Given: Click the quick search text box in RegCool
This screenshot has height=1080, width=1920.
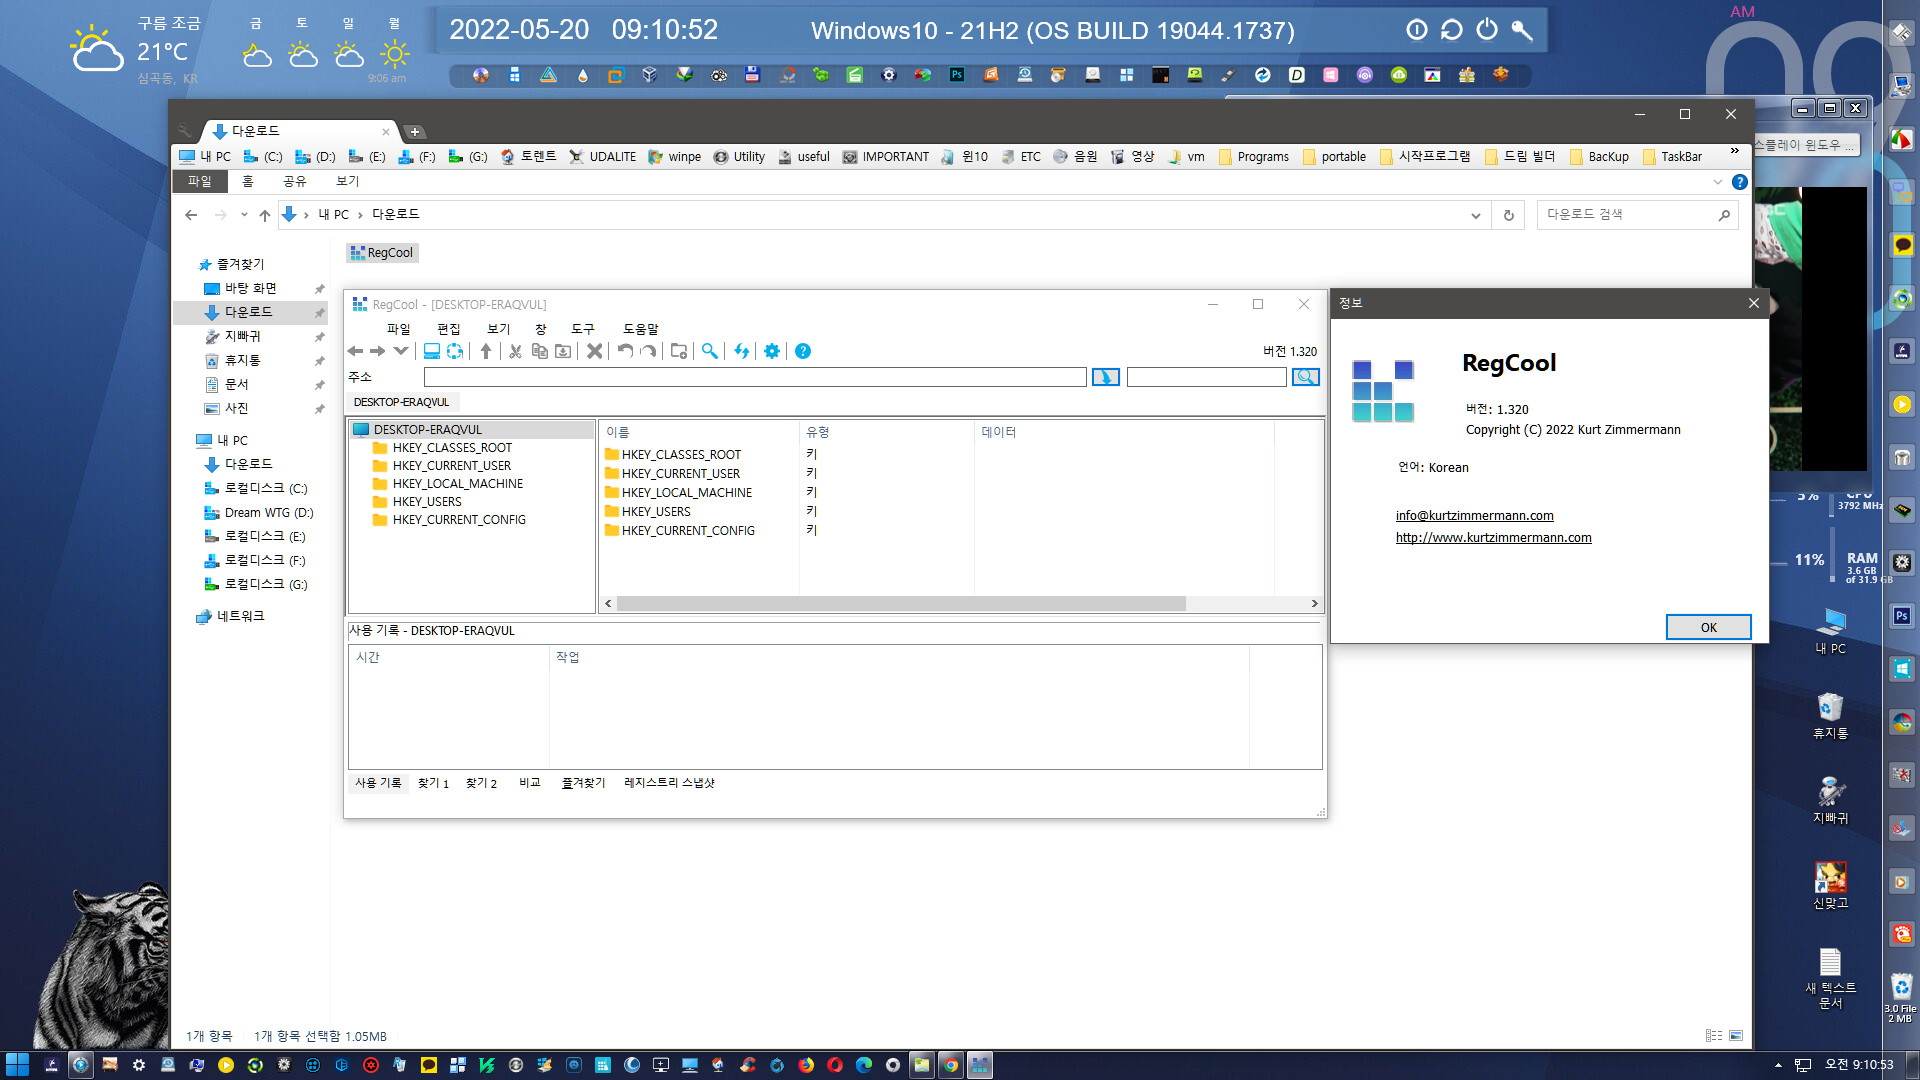Looking at the screenshot, I should point(1206,377).
